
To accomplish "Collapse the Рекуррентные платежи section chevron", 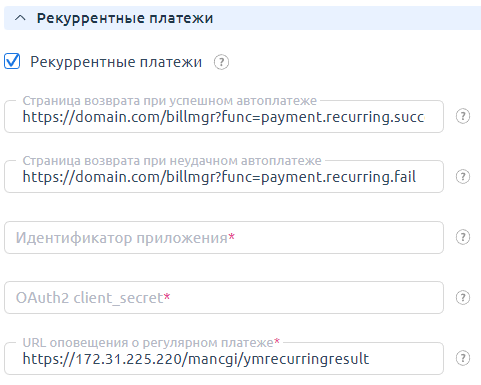I will click(20, 18).
